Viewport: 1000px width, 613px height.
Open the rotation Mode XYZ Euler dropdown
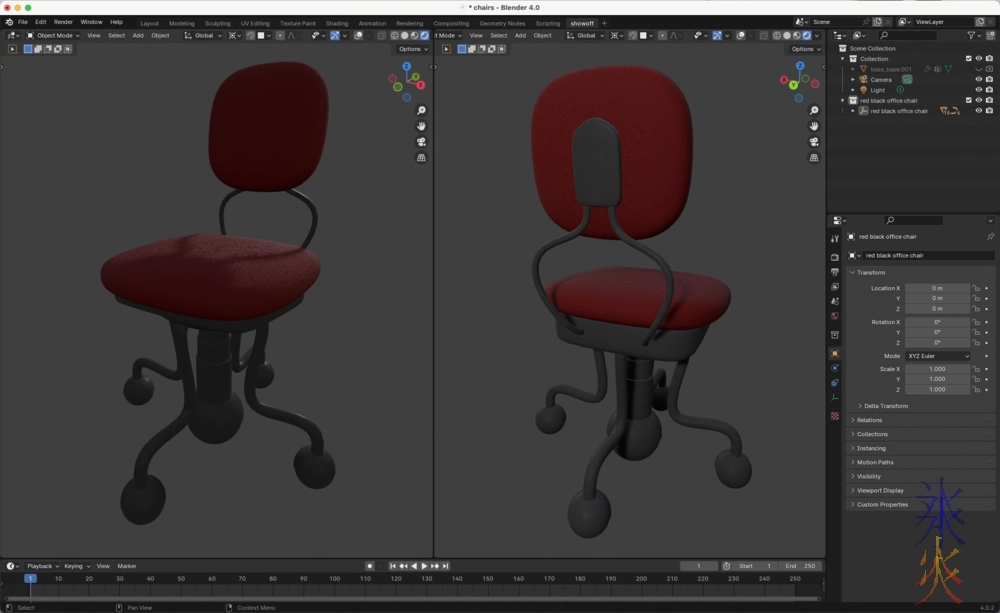tap(937, 356)
